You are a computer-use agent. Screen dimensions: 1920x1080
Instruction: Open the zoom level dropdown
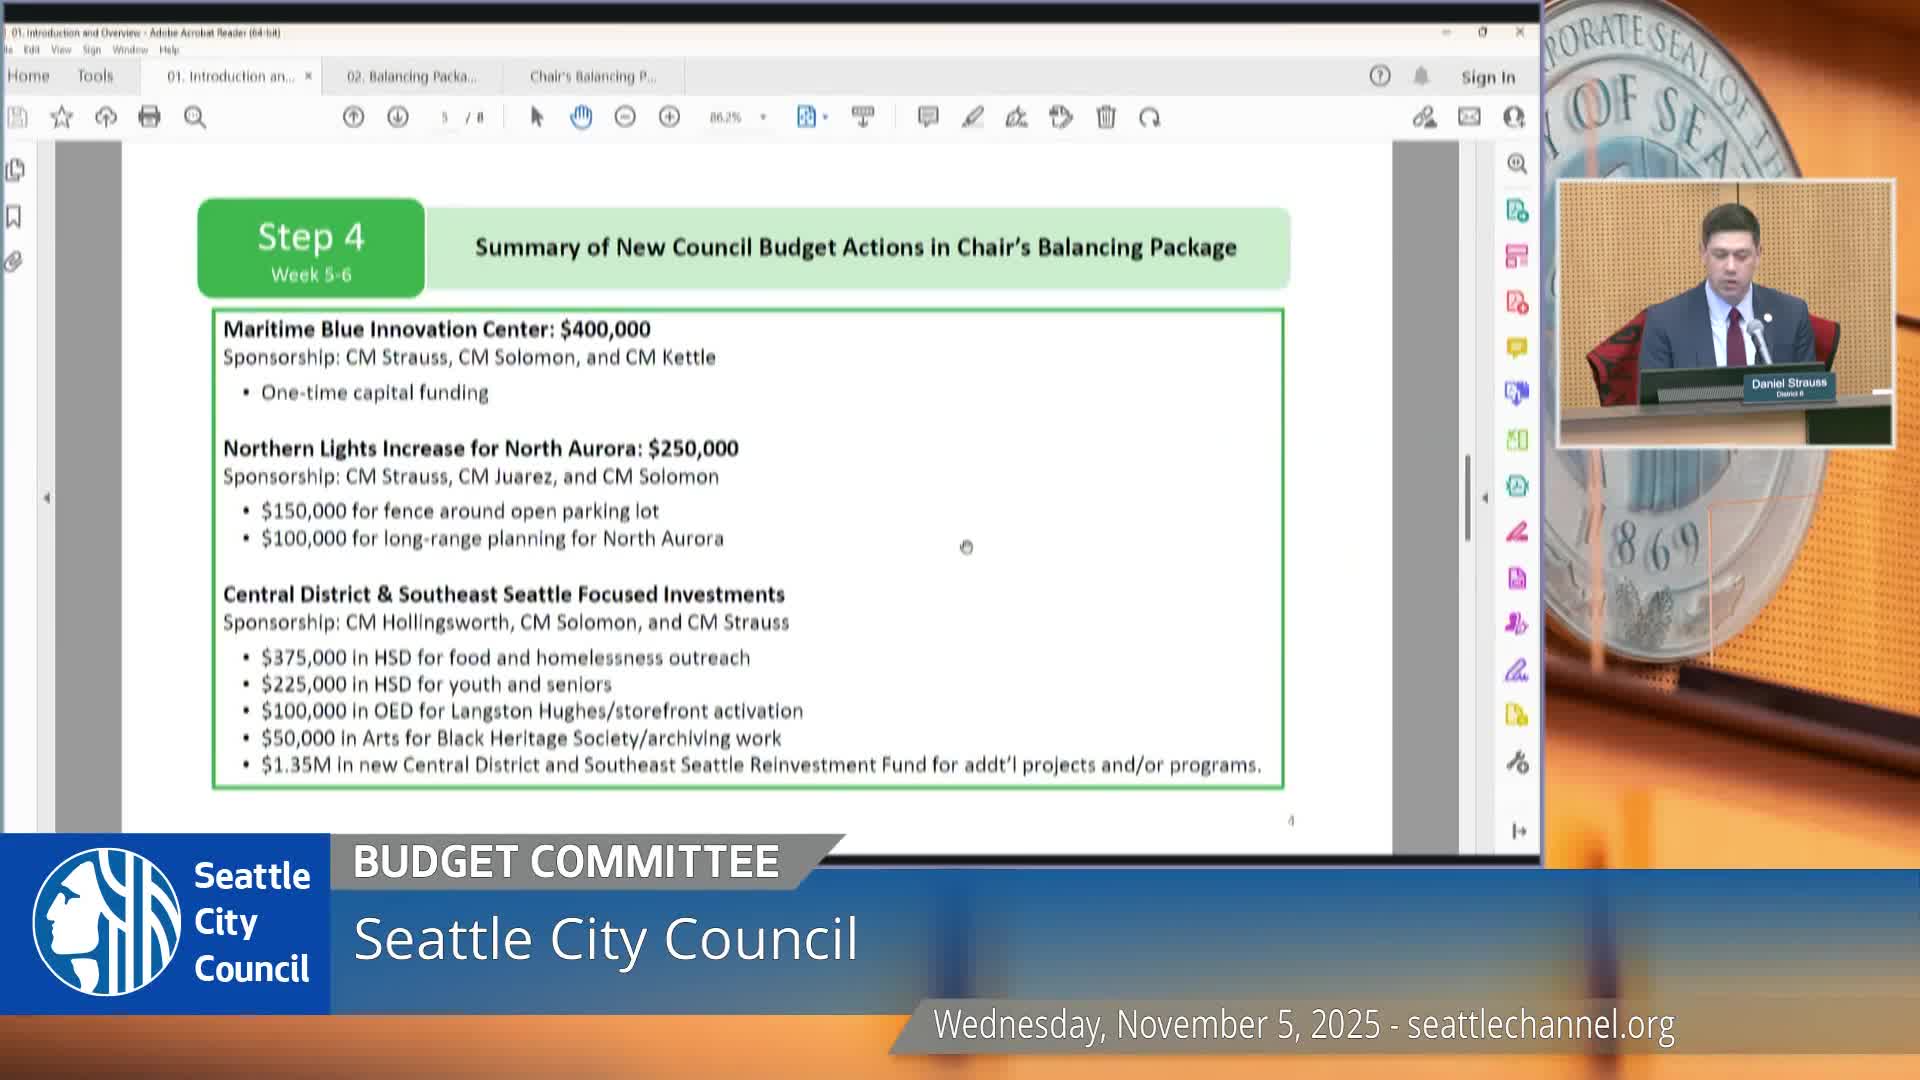click(x=763, y=117)
